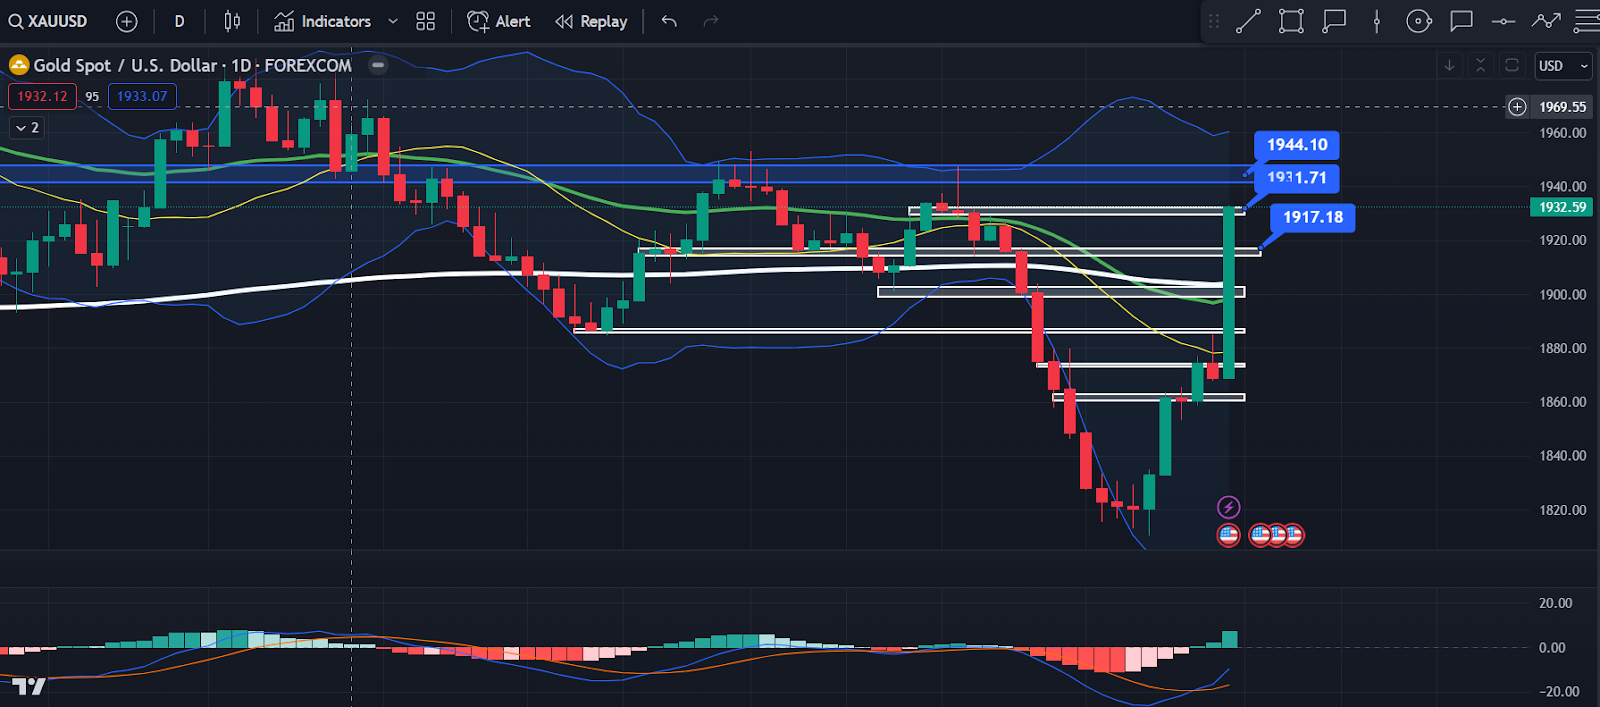
Task: Click the blue buy price 1933.07
Action: (x=142, y=97)
